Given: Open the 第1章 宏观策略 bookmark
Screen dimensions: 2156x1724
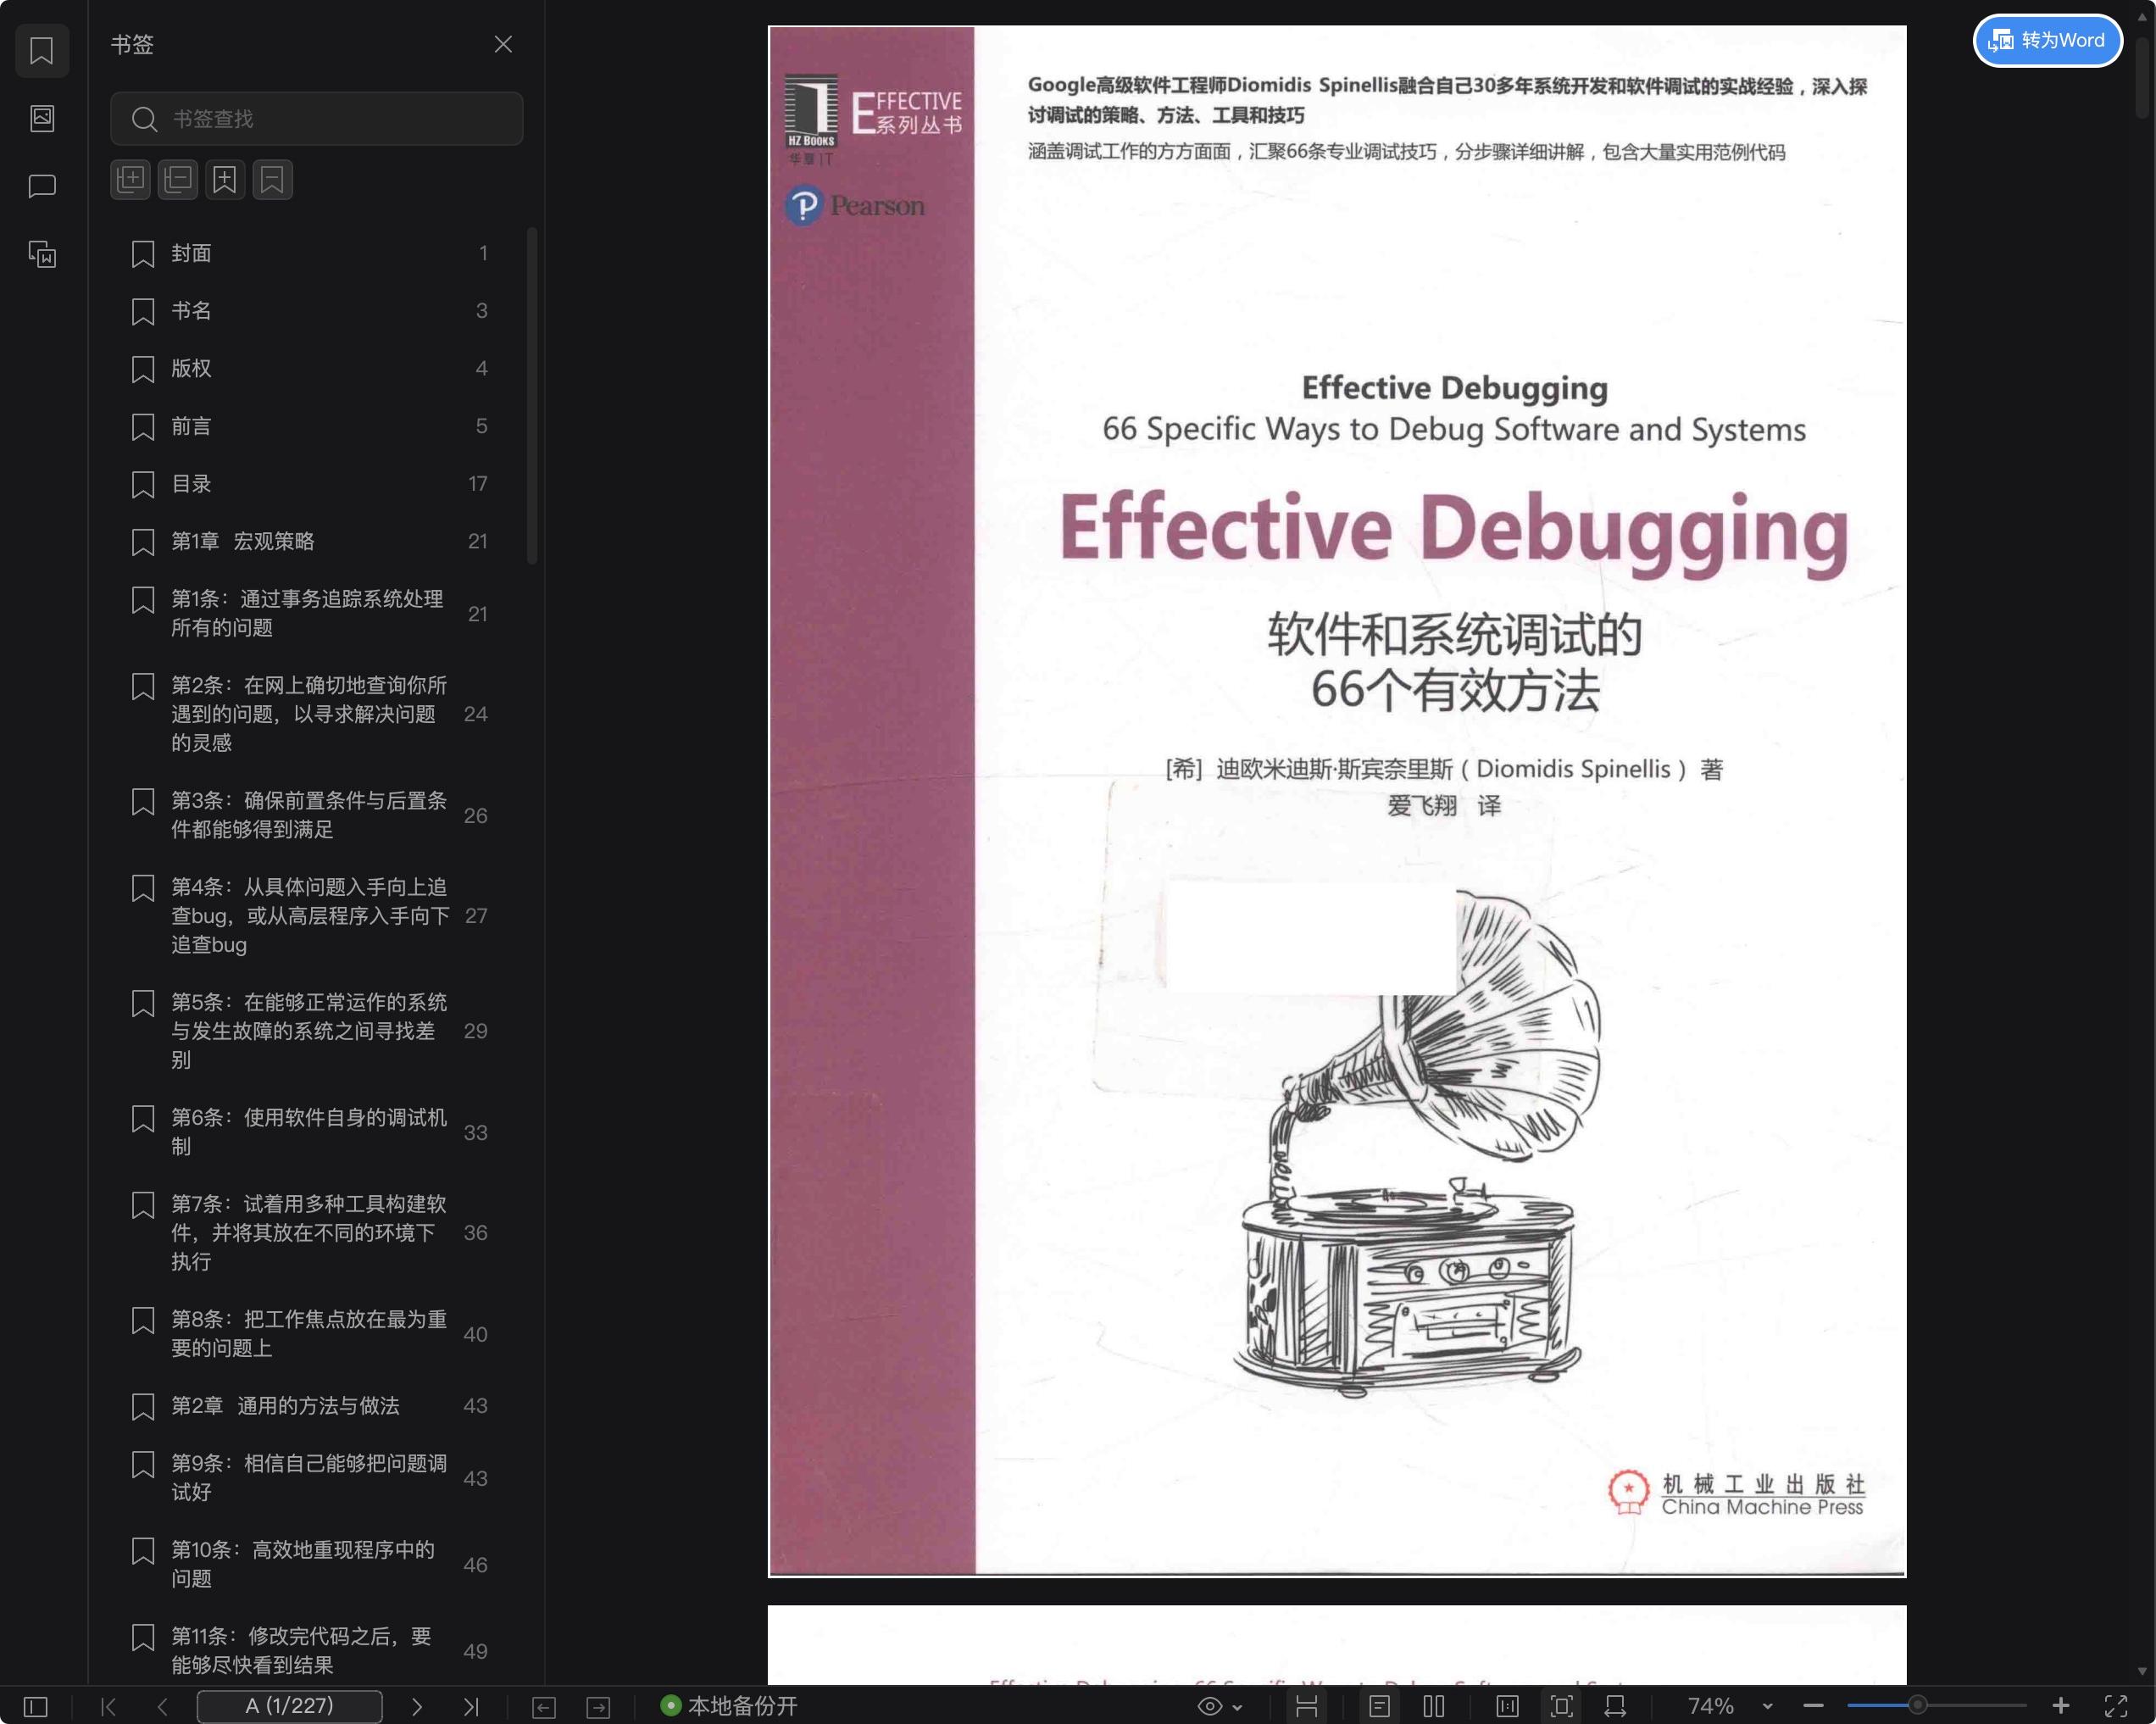Looking at the screenshot, I should point(311,541).
